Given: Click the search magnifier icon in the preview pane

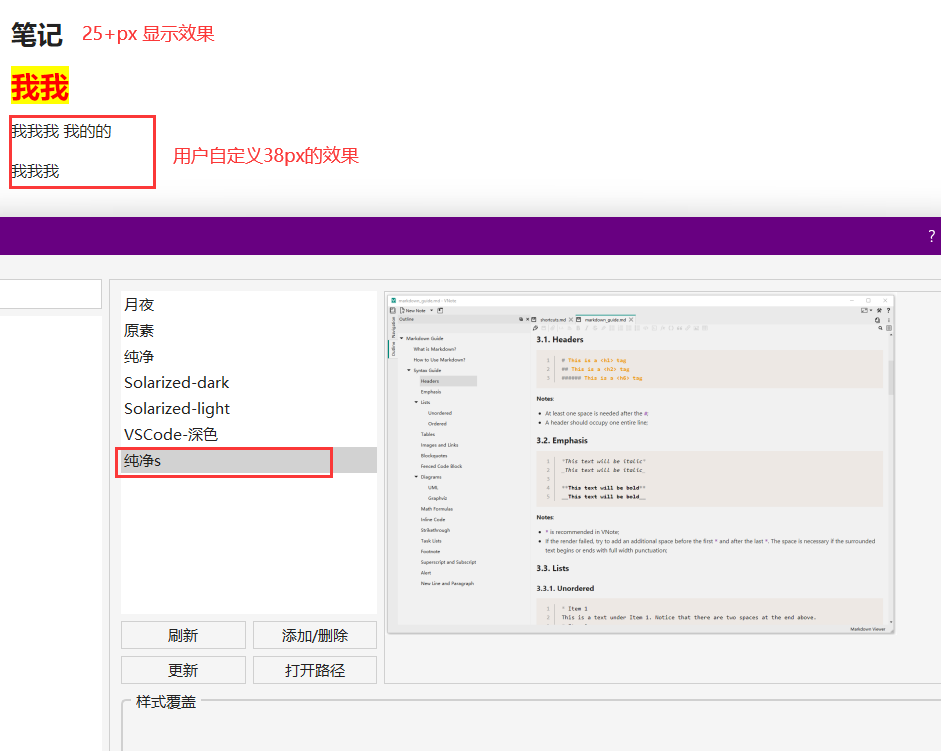Looking at the screenshot, I should pos(881,328).
